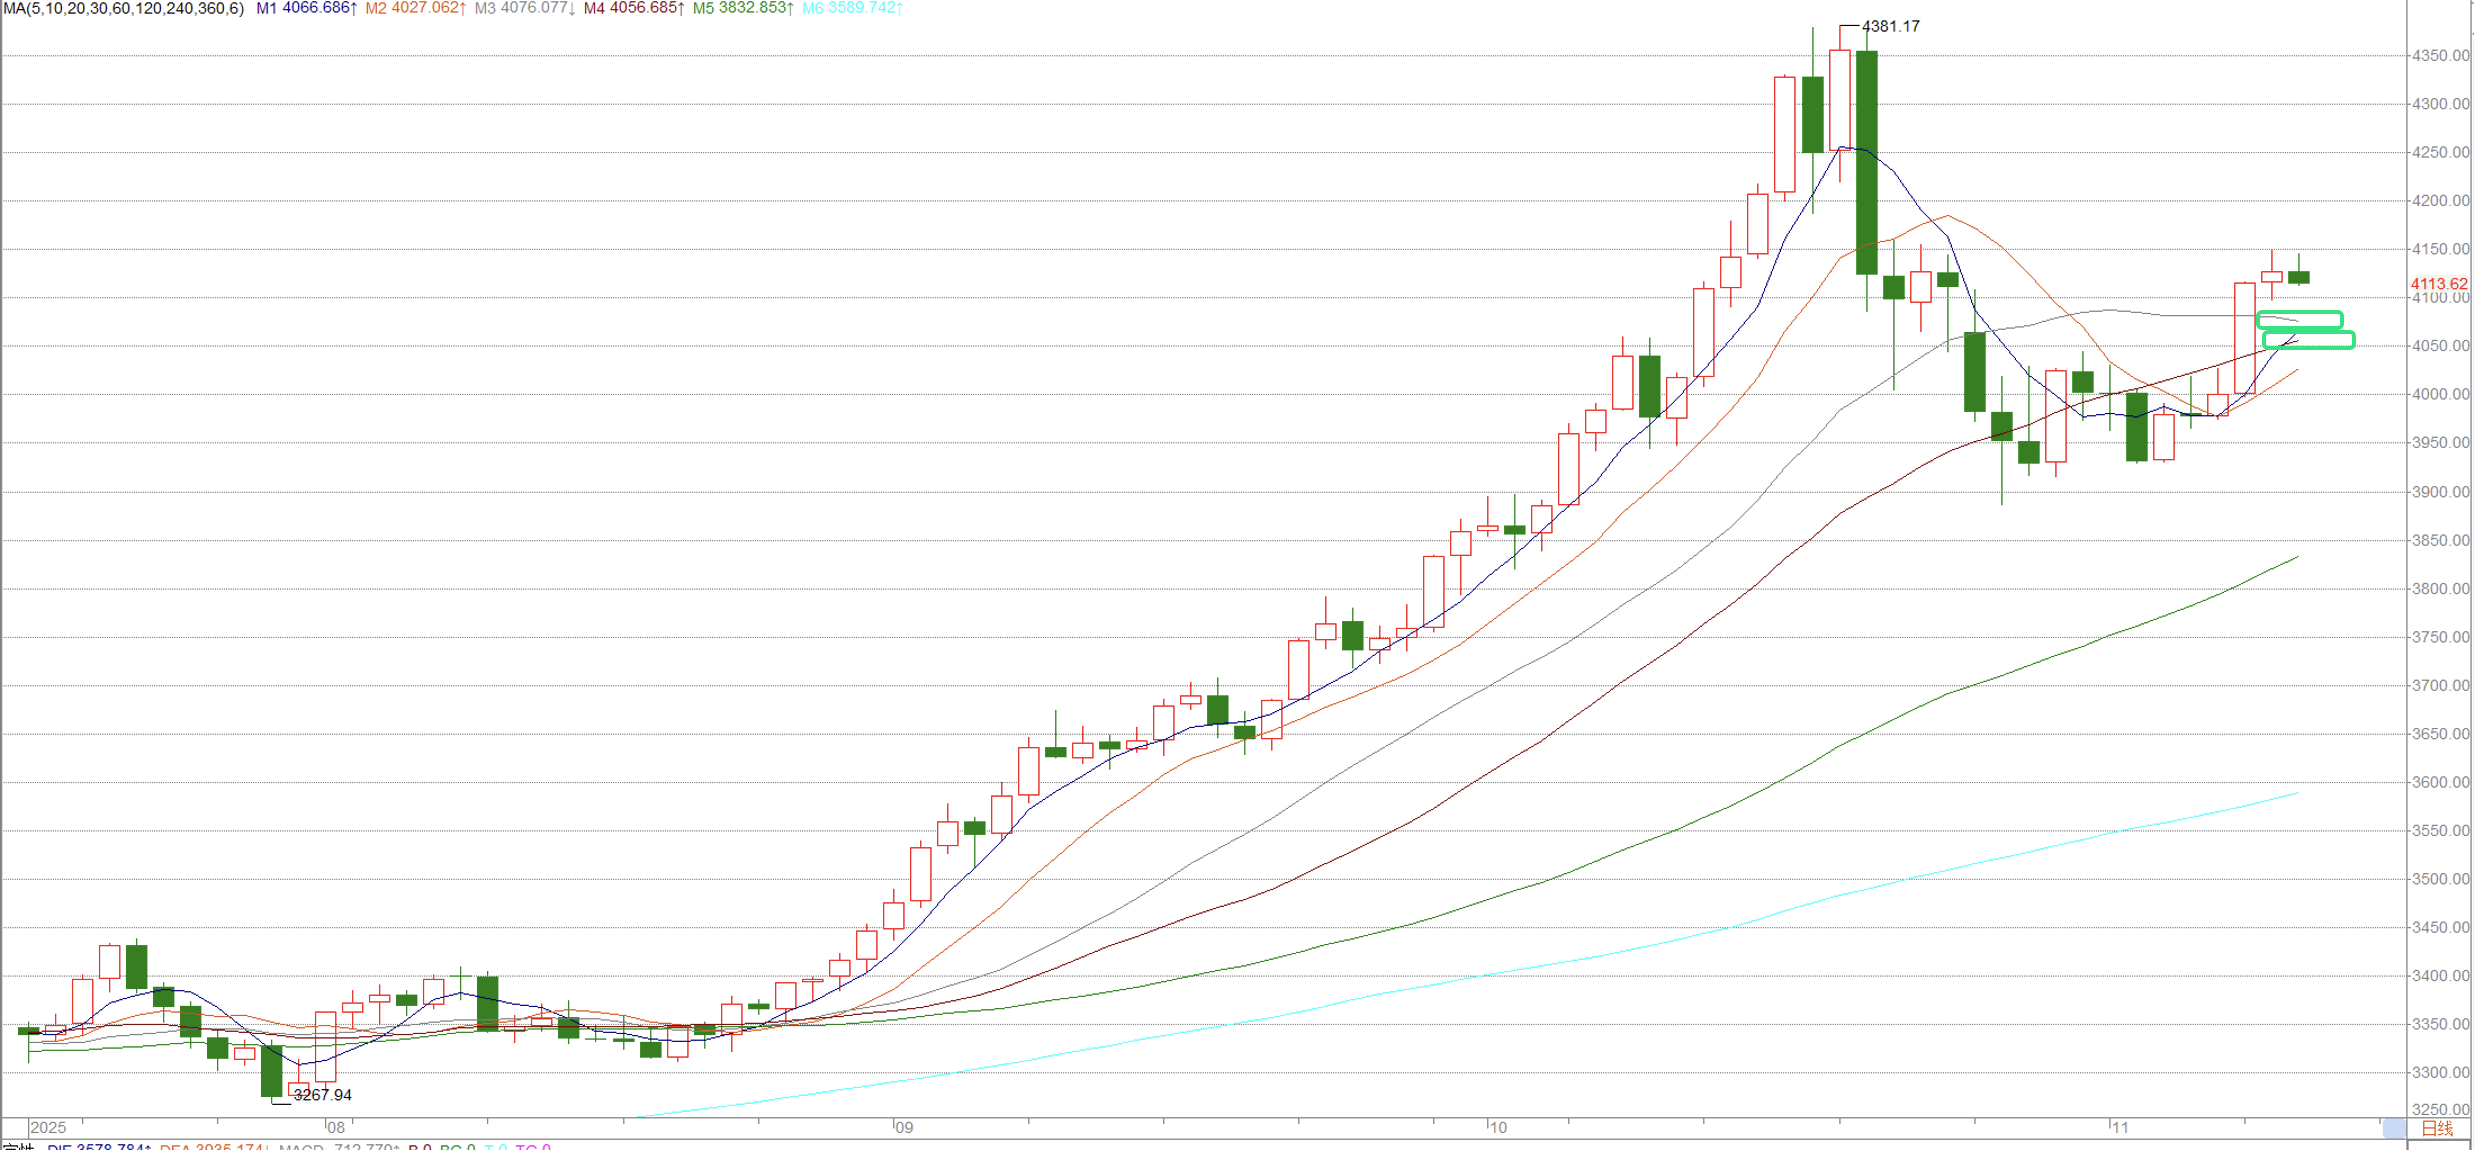Click the M6 3589.742 indicator label
The height and width of the screenshot is (1150, 2474).
coord(852,8)
